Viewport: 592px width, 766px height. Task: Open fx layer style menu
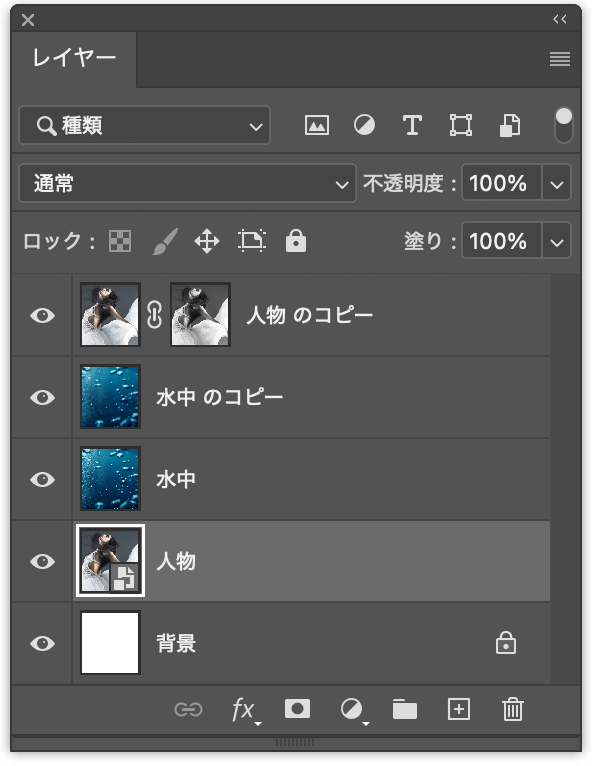tap(245, 709)
